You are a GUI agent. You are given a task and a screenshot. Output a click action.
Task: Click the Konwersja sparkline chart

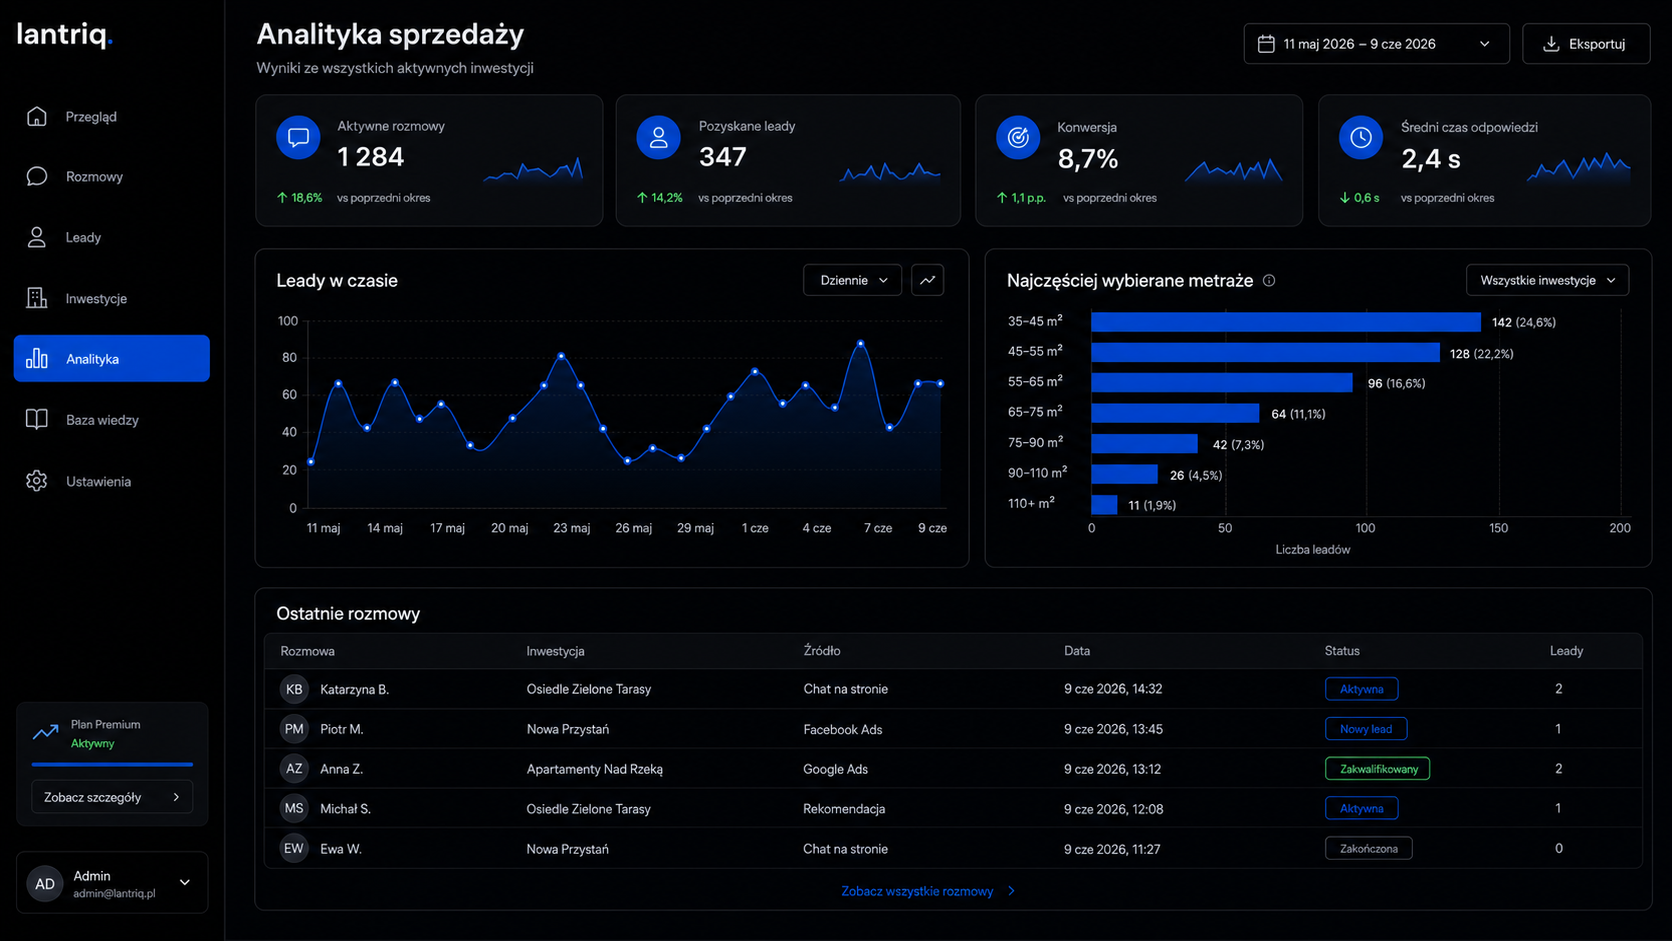[x=1234, y=170]
